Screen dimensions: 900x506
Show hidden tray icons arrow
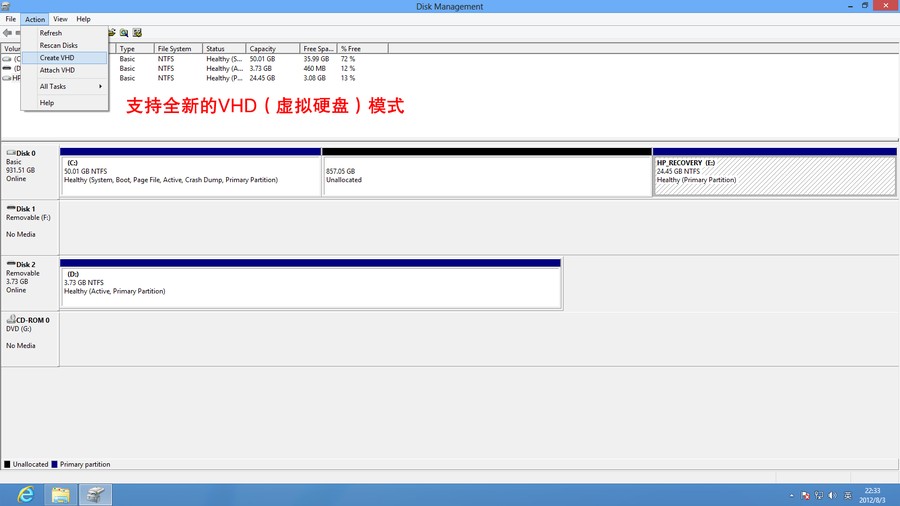coord(791,495)
